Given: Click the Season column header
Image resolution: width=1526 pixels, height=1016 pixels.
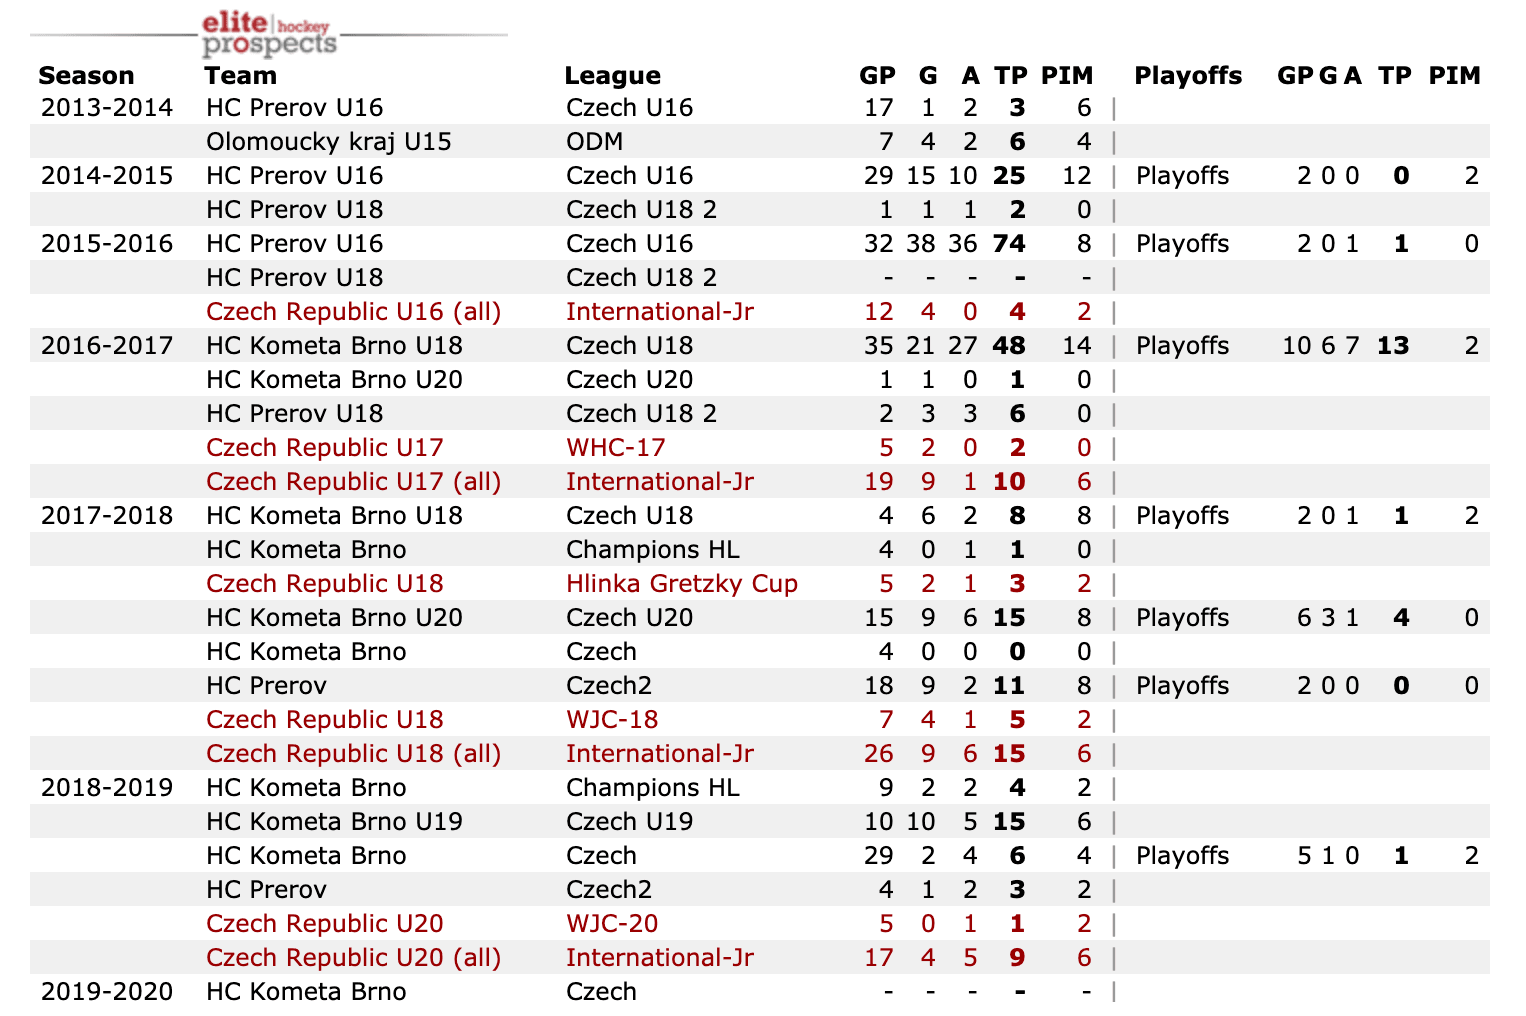Looking at the screenshot, I should pos(86,76).
